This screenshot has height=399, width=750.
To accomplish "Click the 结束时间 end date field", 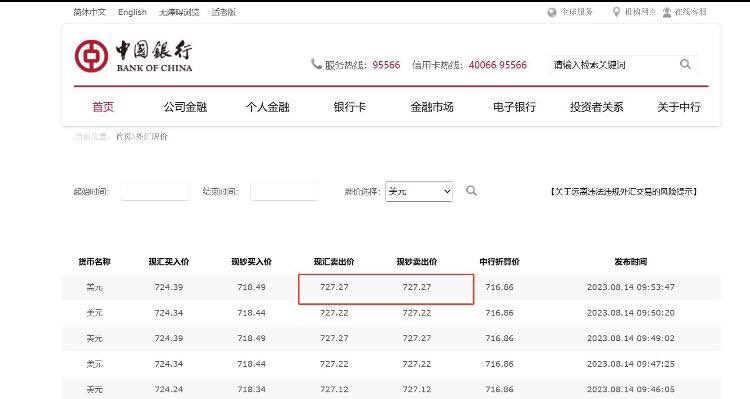I will [284, 191].
